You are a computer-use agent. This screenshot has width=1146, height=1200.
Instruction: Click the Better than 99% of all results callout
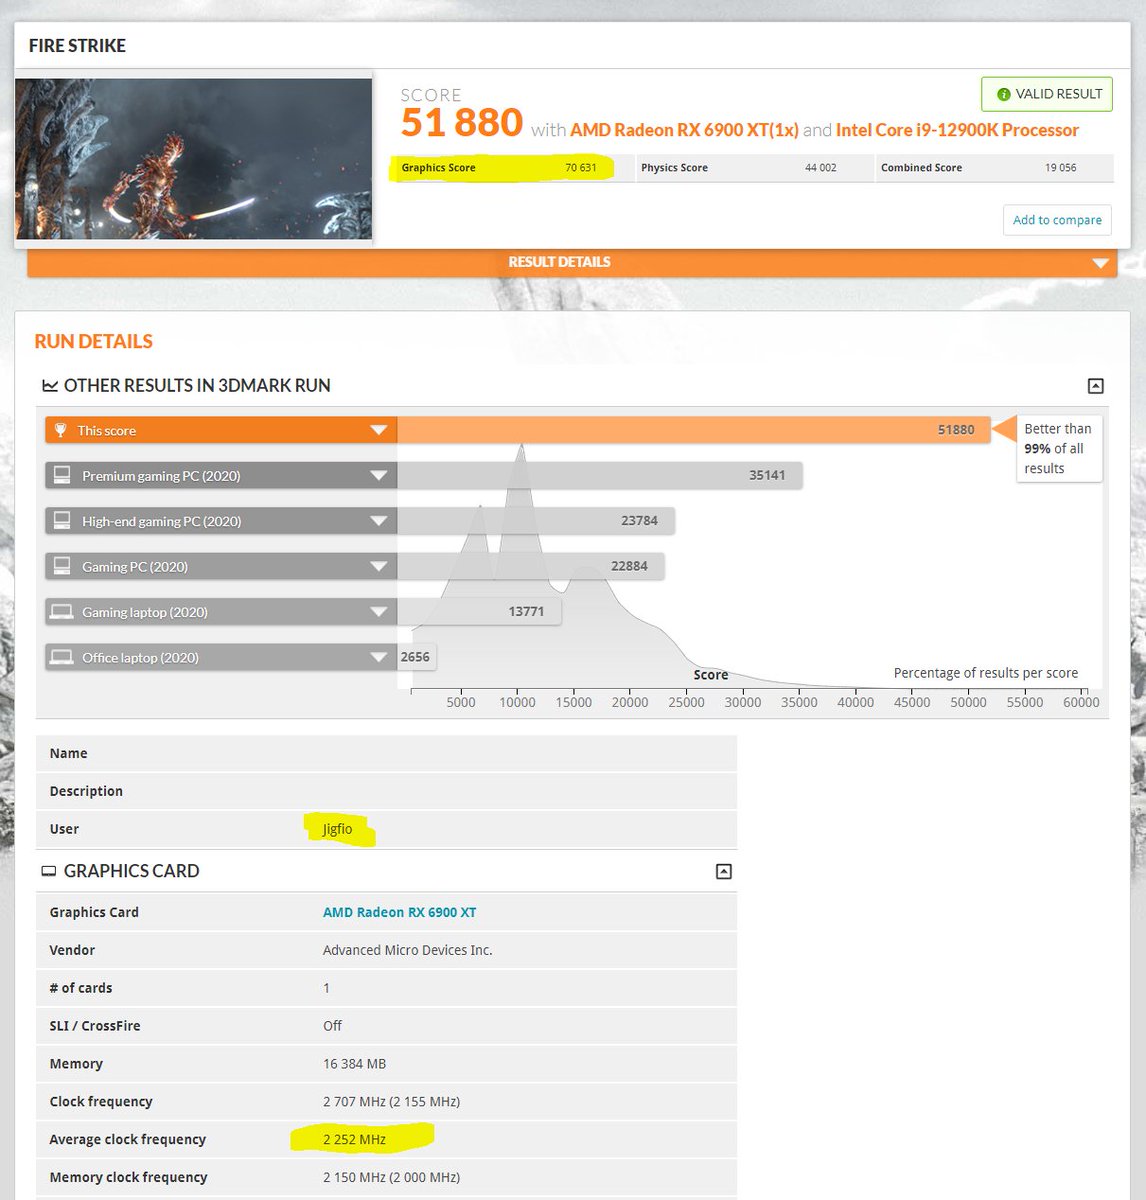coord(1058,449)
